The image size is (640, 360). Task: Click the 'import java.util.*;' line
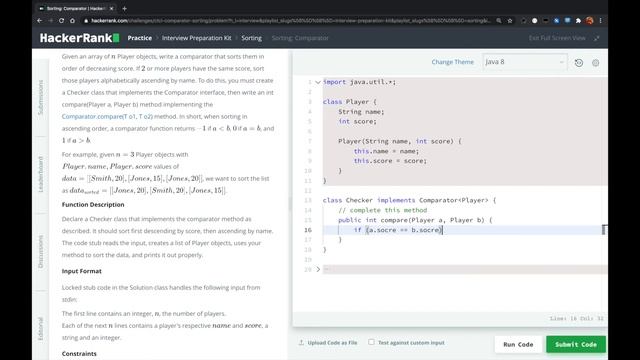359,82
